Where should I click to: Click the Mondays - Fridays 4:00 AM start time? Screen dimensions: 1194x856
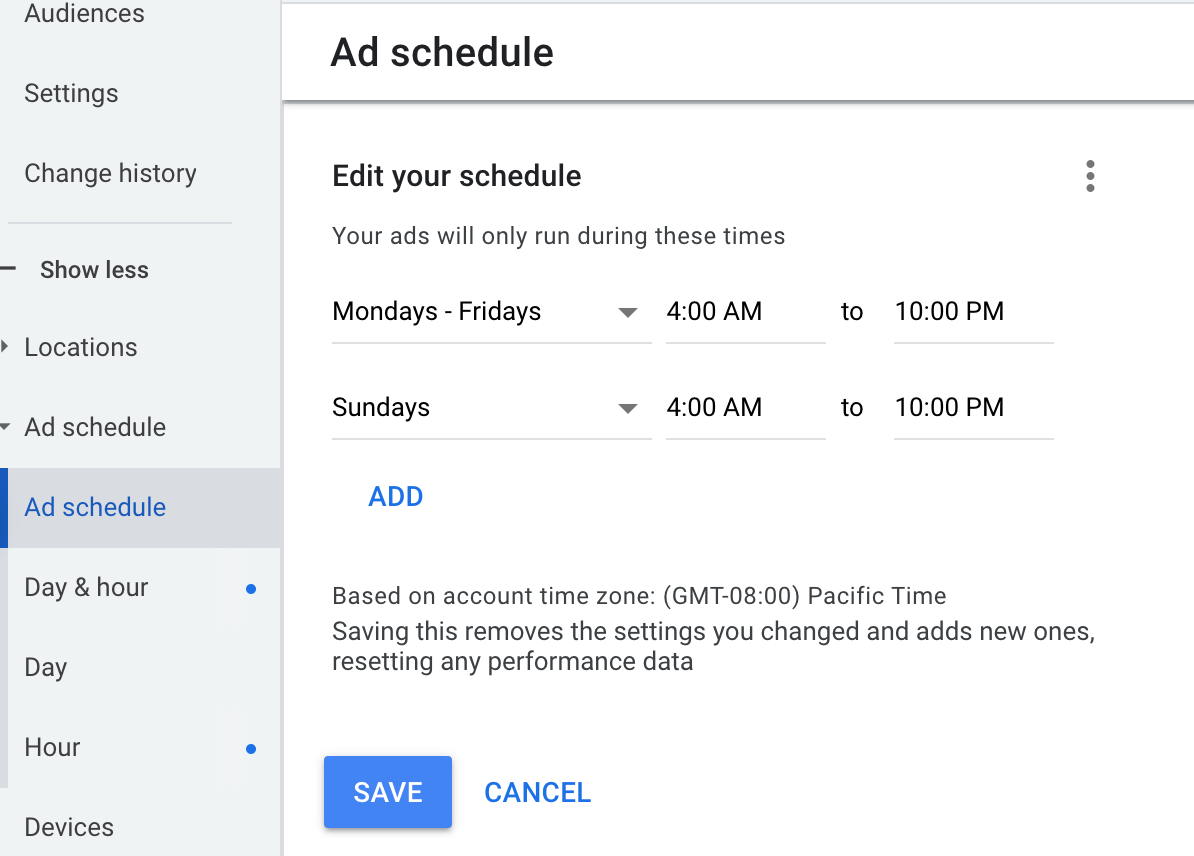coord(744,312)
